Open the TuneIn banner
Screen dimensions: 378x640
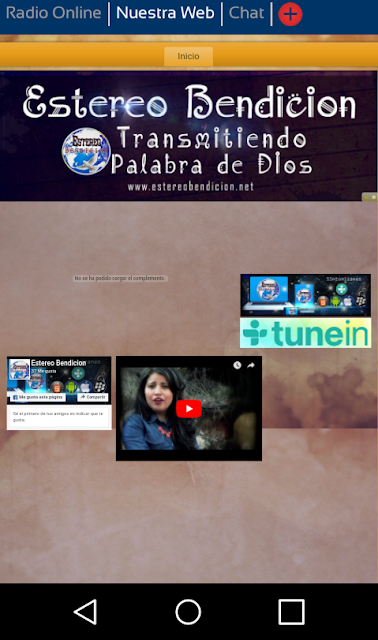pos(305,333)
